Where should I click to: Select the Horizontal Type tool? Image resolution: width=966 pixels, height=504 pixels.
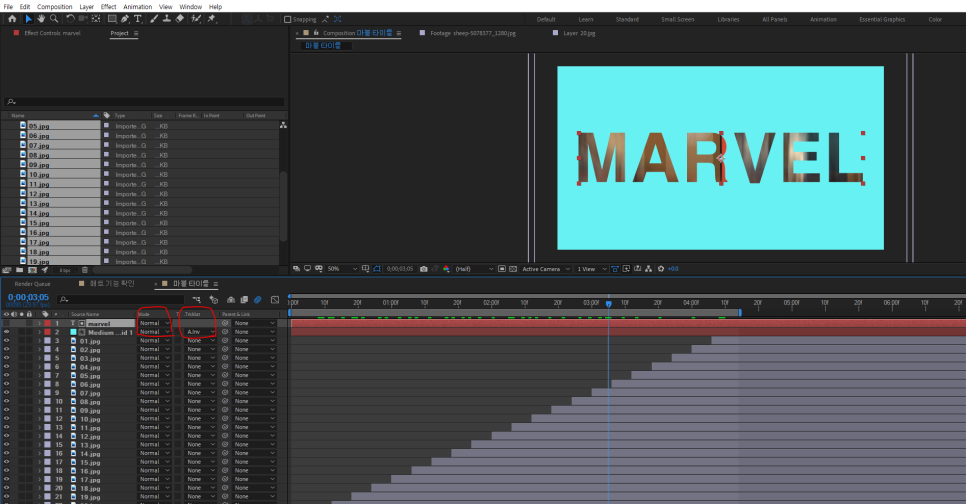pyautogui.click(x=137, y=19)
